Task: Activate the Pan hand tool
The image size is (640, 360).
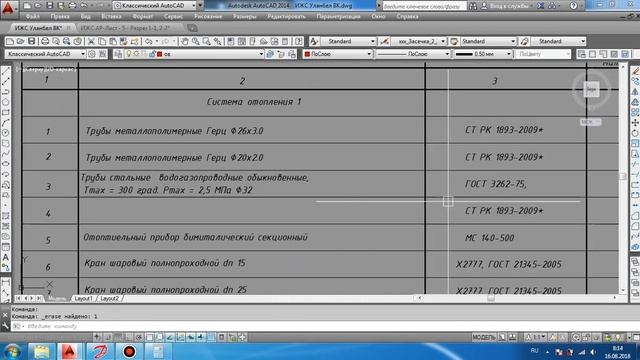Action: [x=185, y=41]
